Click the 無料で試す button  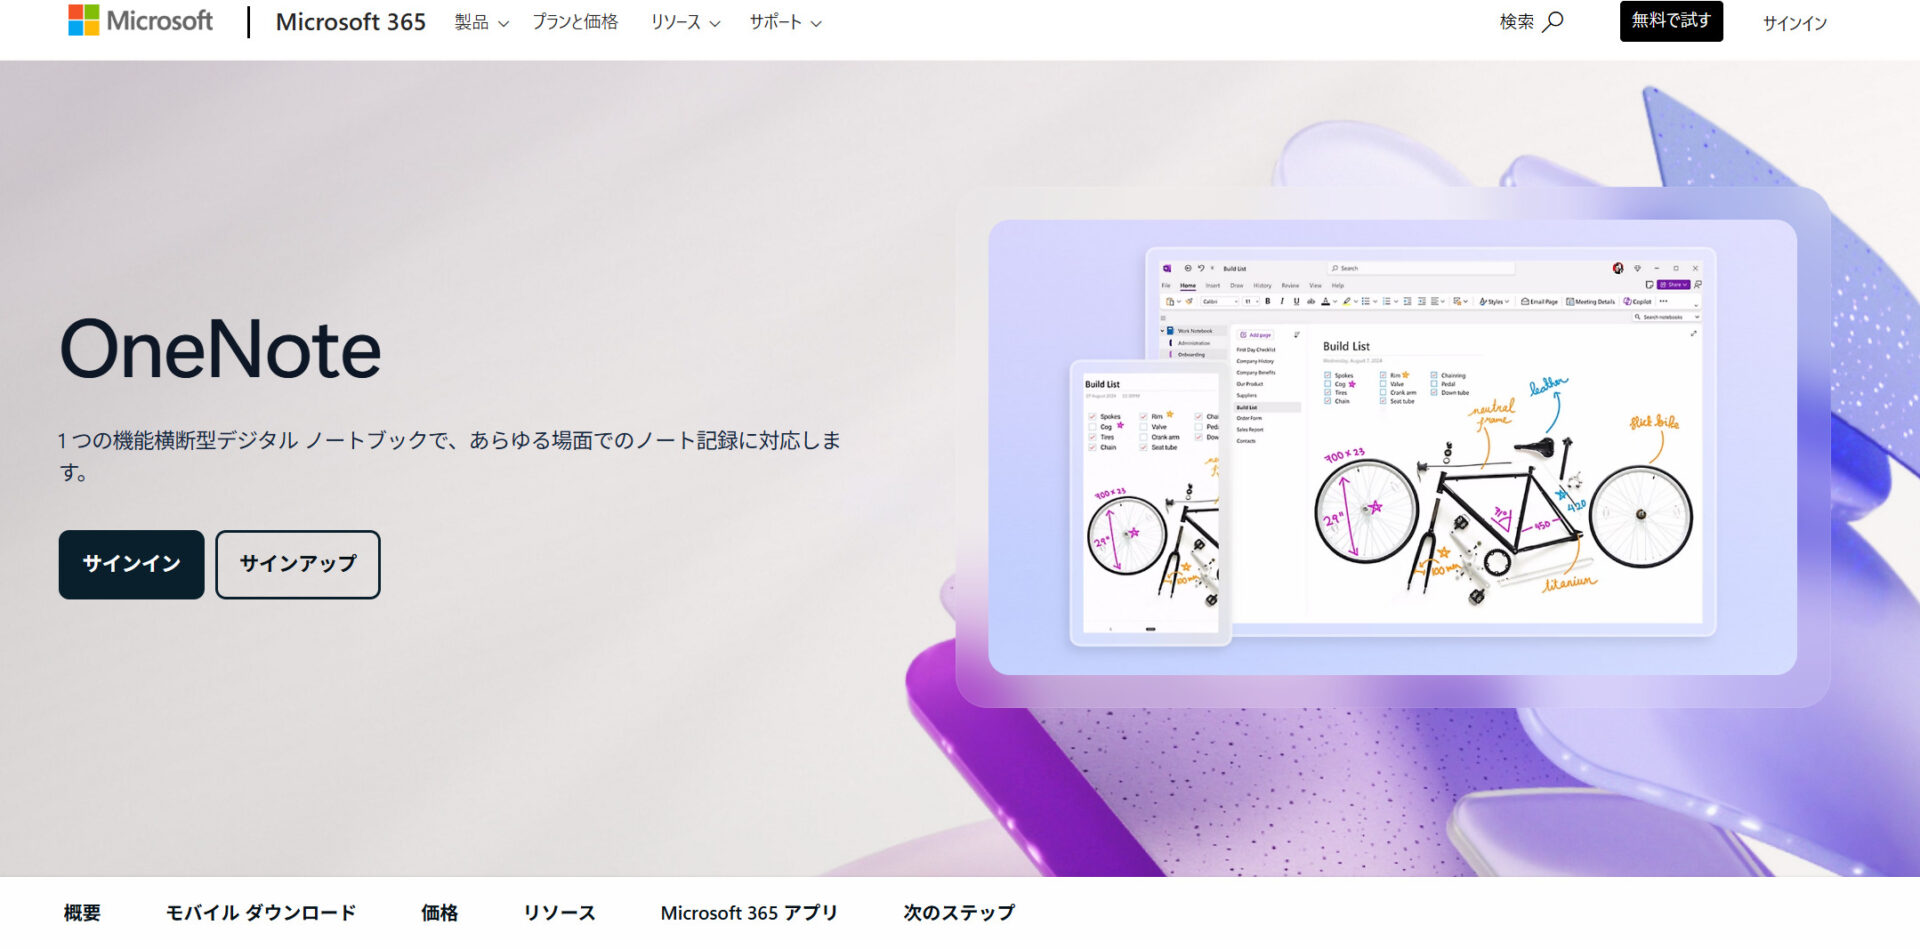(1671, 21)
